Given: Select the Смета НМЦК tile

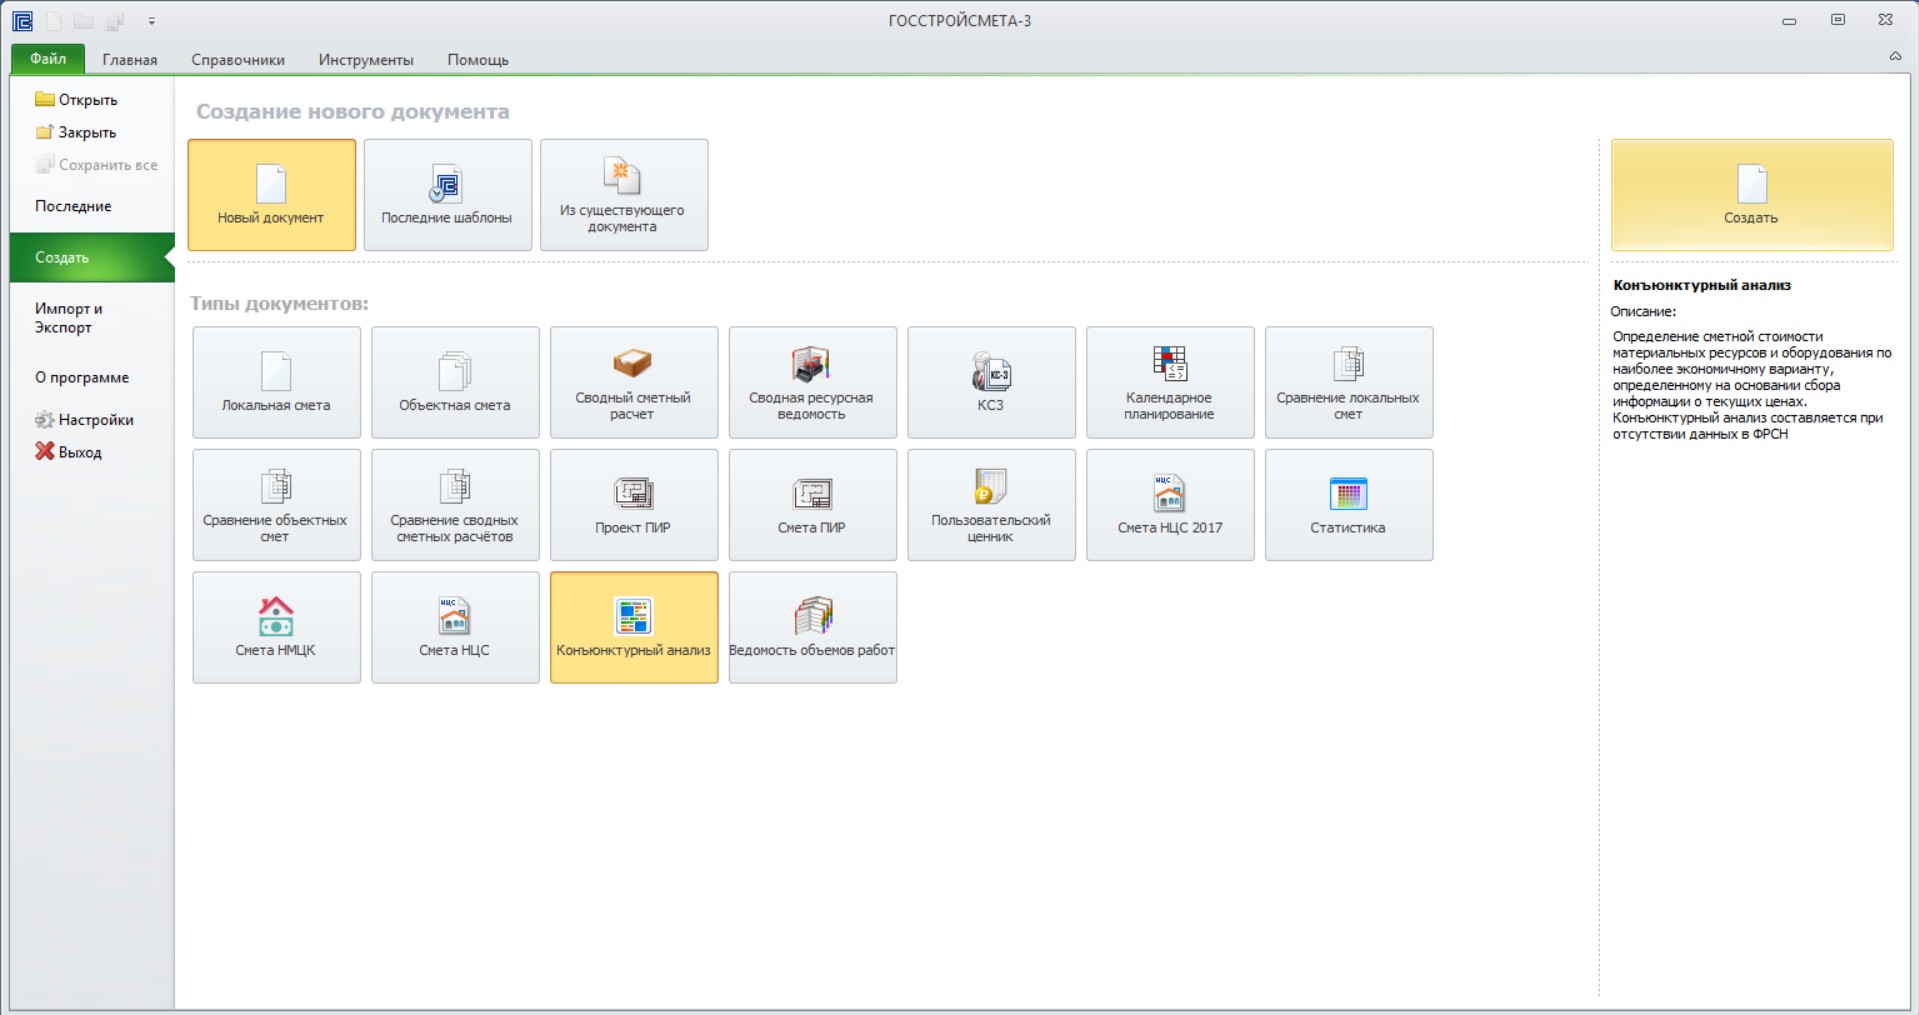Looking at the screenshot, I should point(276,627).
